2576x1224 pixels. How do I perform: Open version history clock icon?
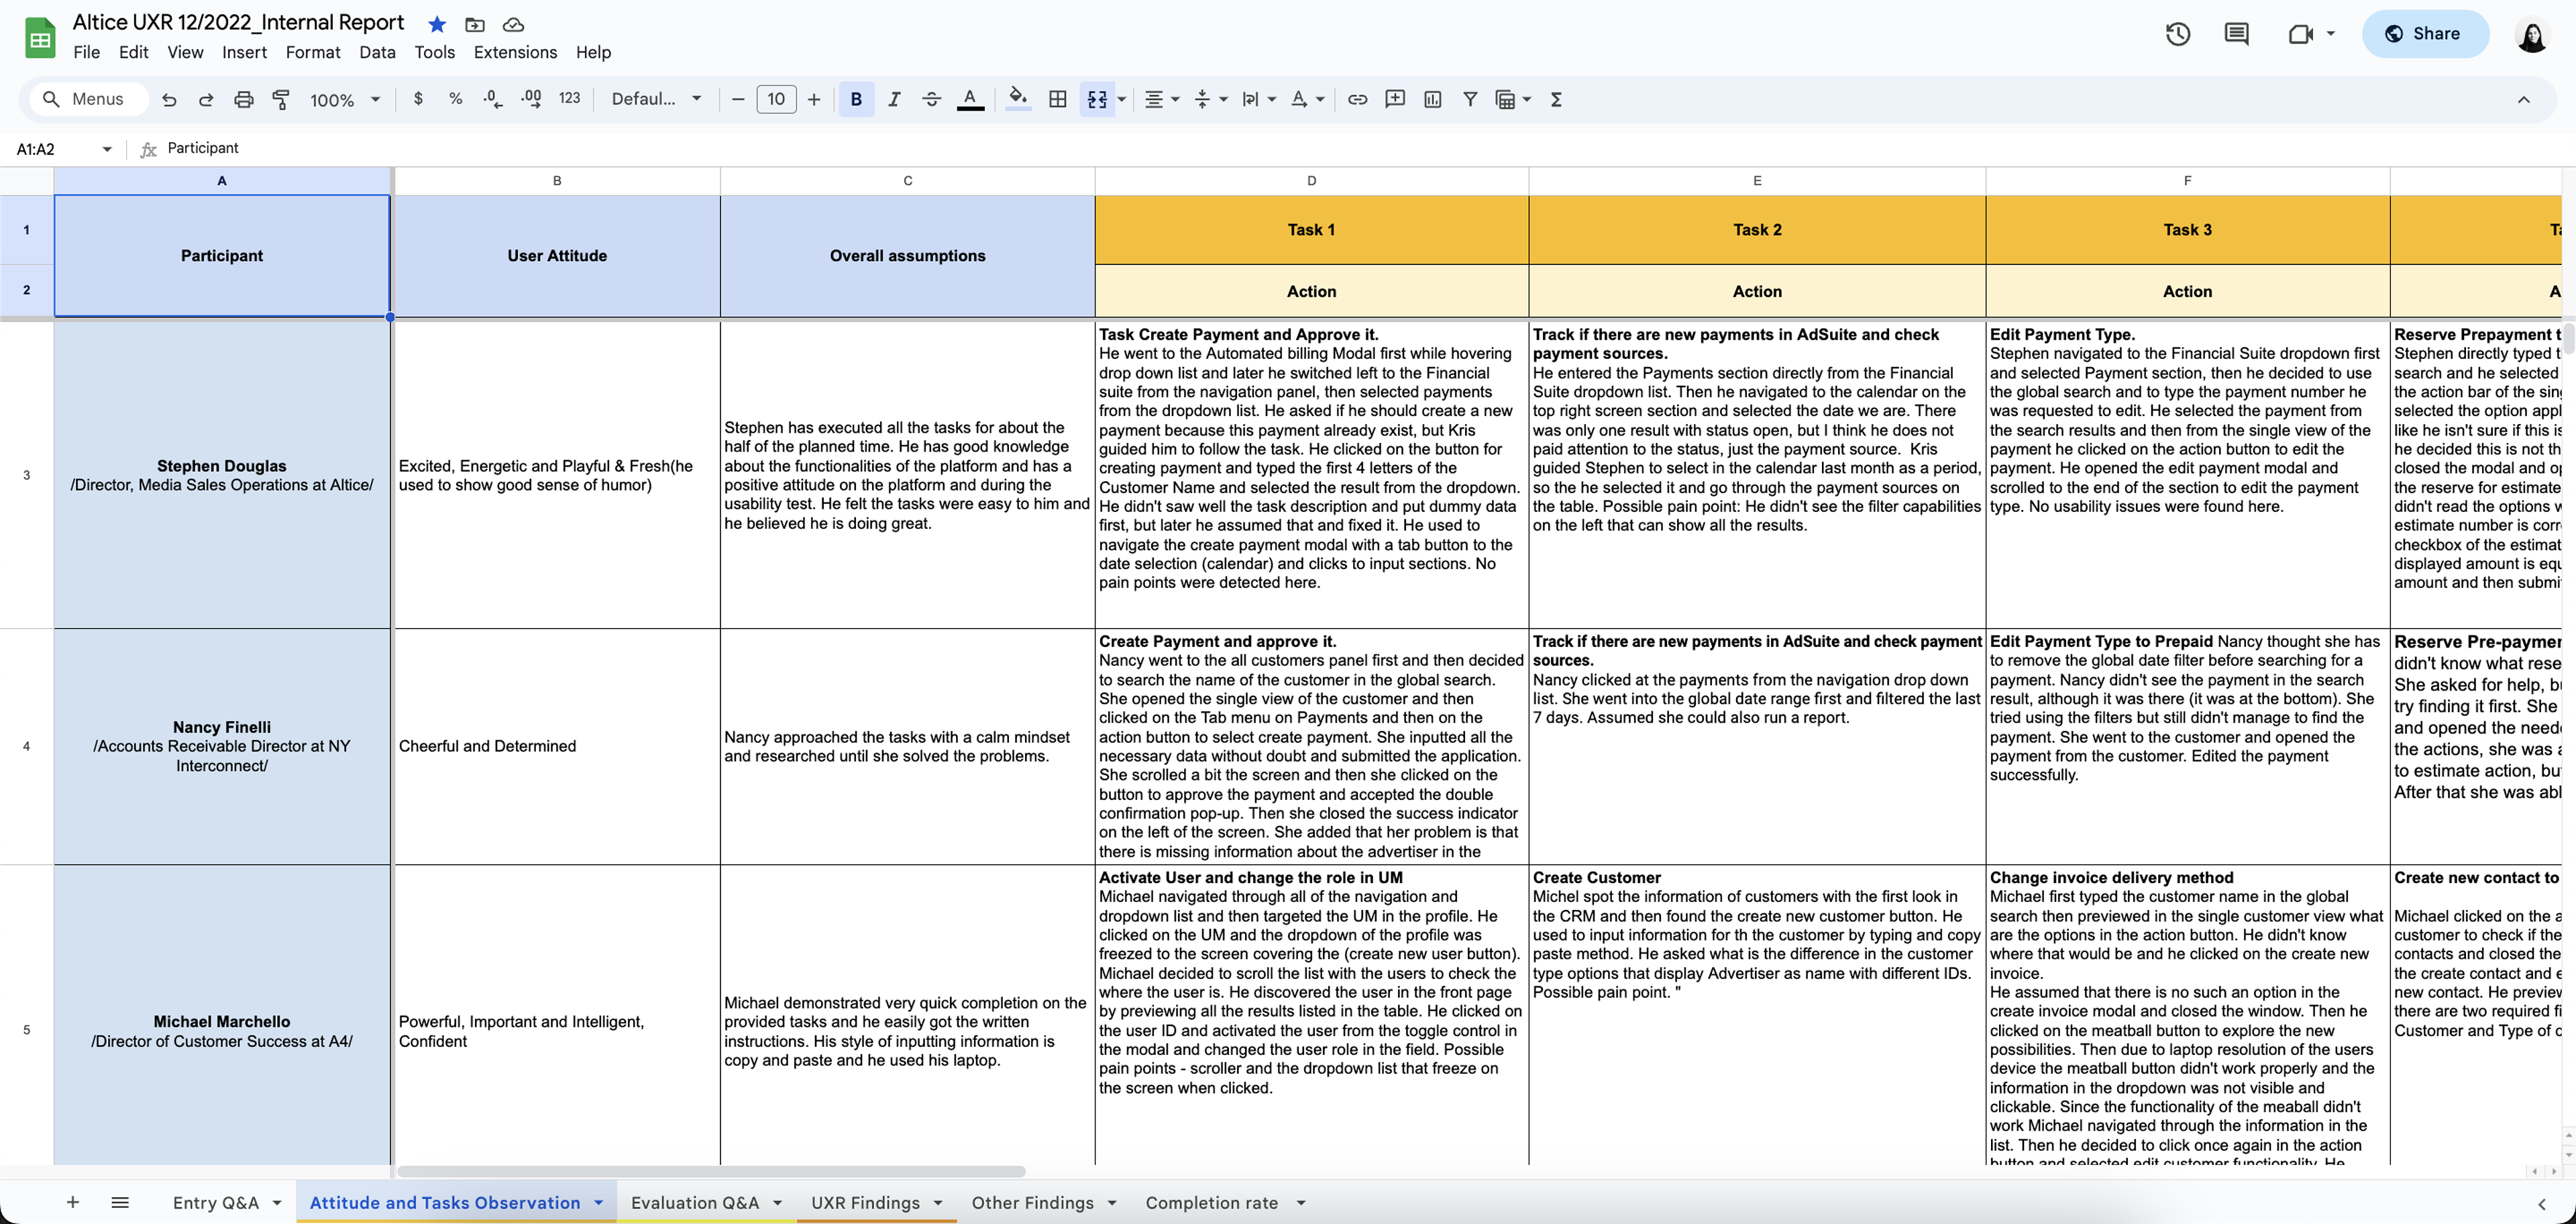tap(2178, 34)
